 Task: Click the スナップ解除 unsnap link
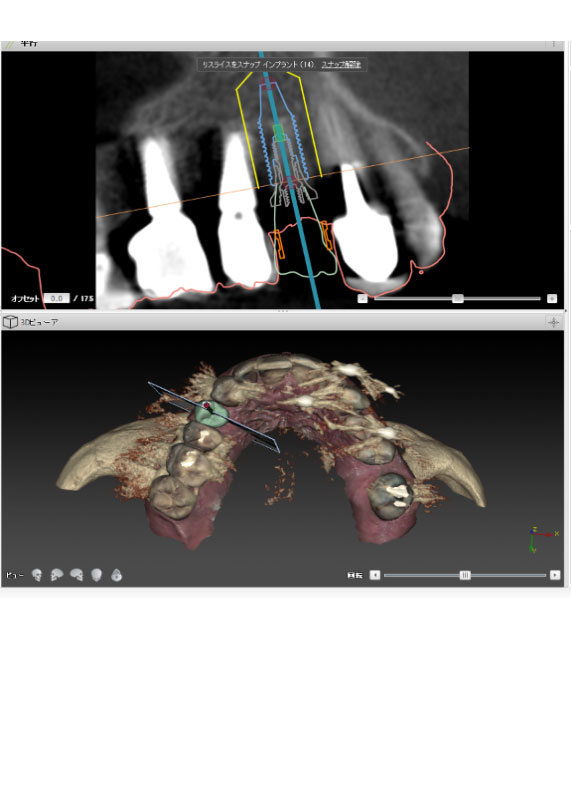click(341, 65)
